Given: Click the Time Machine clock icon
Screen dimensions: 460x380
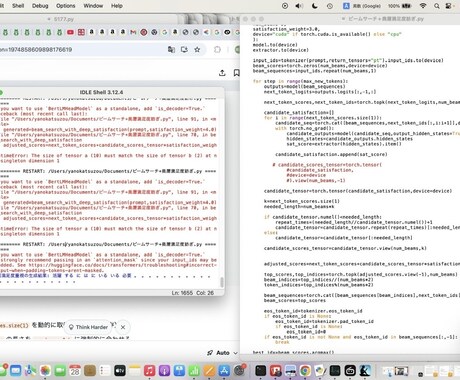Looking at the screenshot, I should tap(330, 6).
